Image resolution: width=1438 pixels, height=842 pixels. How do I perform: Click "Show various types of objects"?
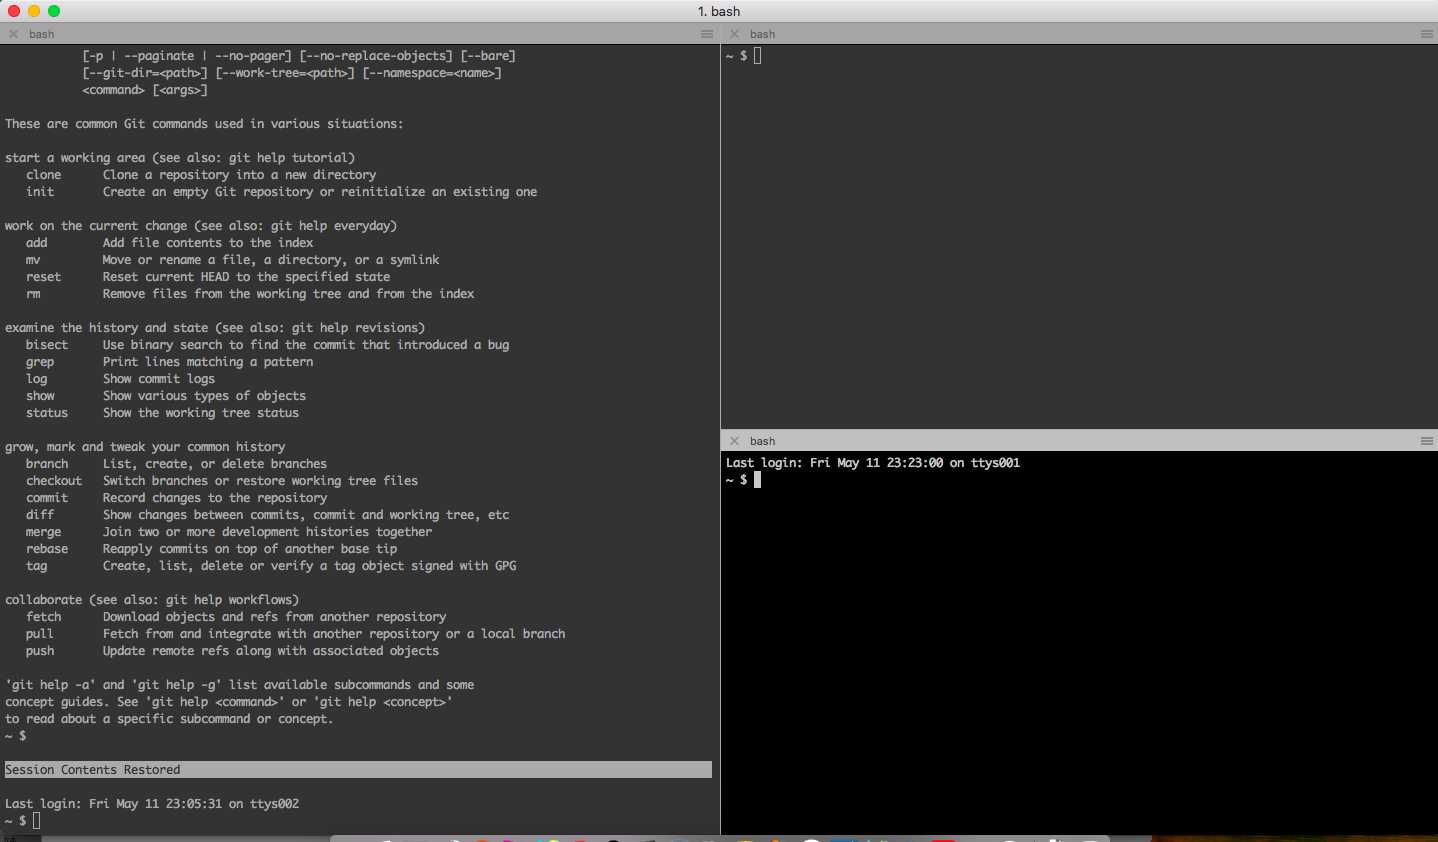click(204, 396)
